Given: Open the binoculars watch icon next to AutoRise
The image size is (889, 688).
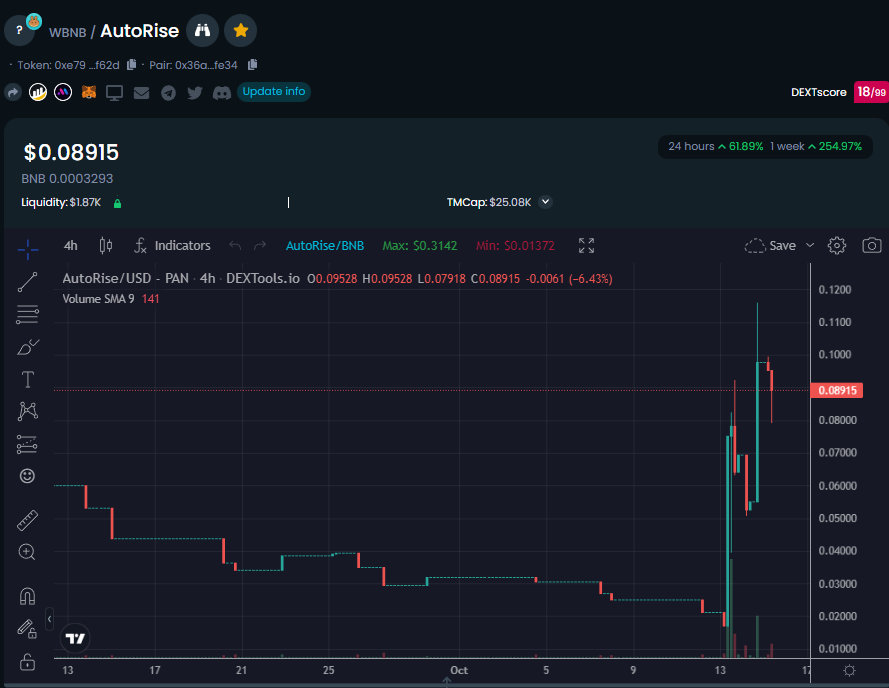Looking at the screenshot, I should tap(202, 31).
